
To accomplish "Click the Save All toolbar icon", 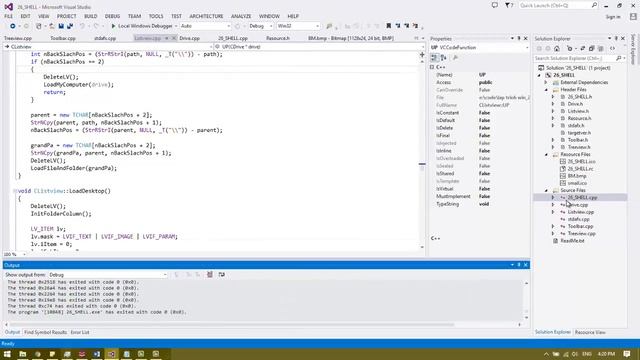I will (70, 26).
